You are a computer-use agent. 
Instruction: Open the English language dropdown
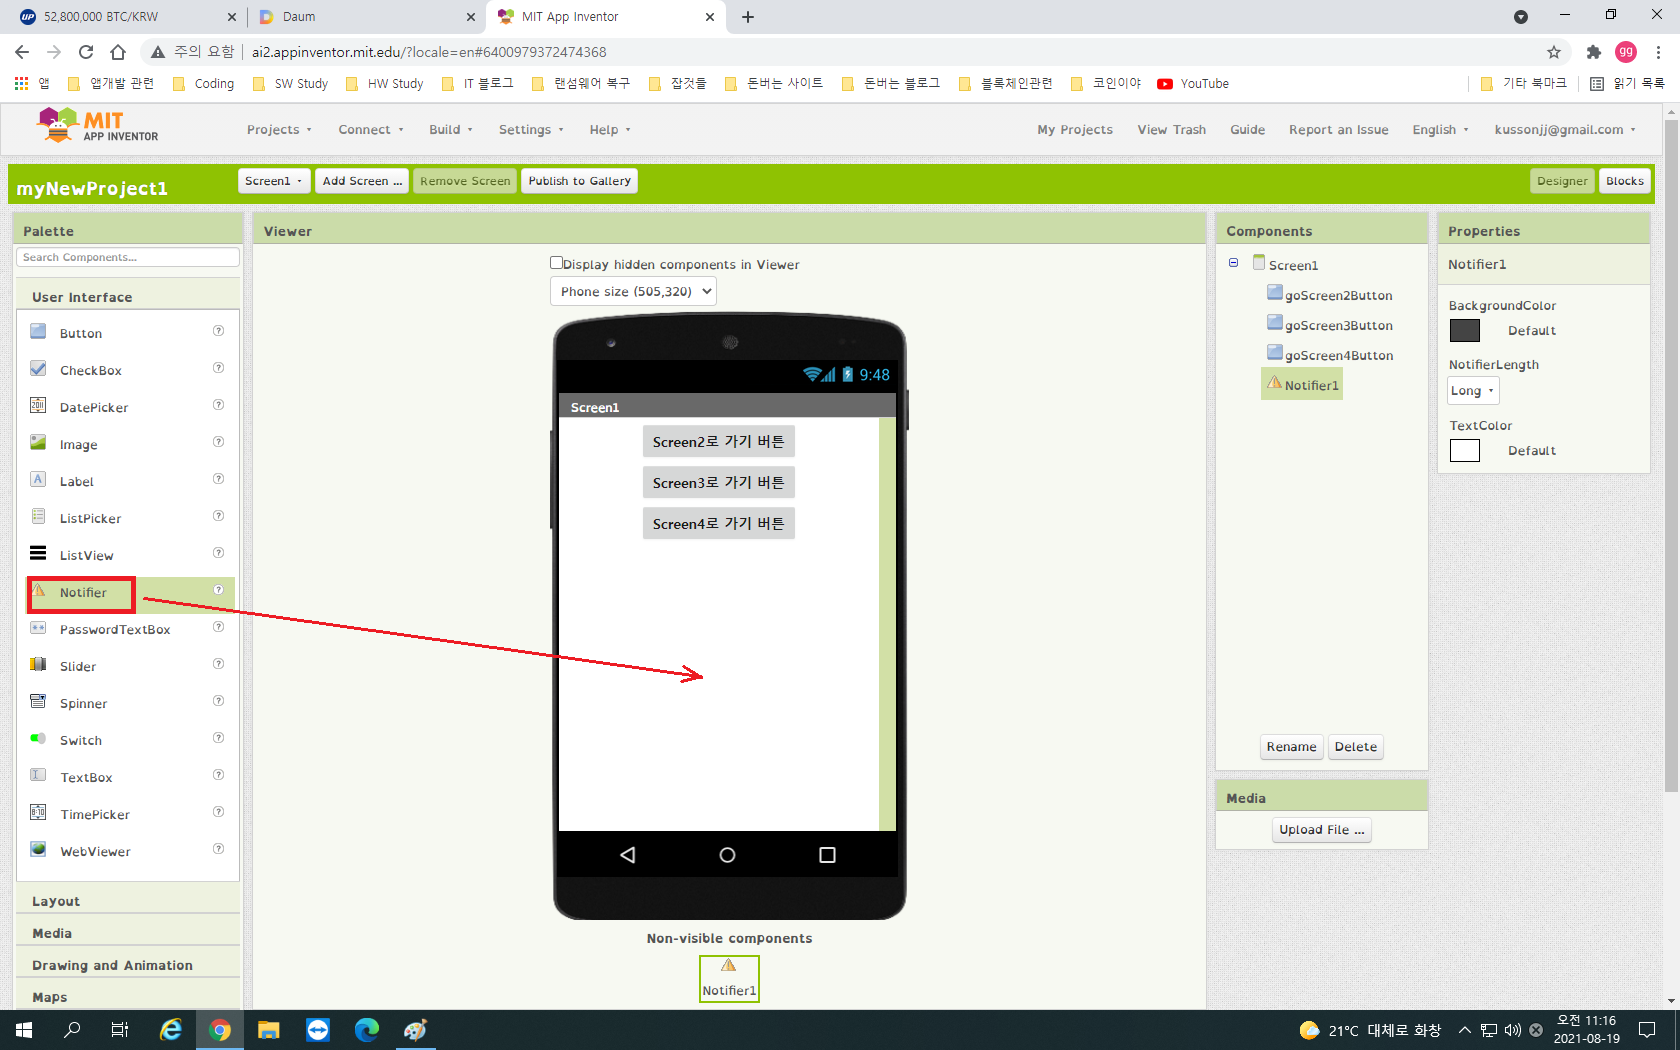[x=1441, y=130]
